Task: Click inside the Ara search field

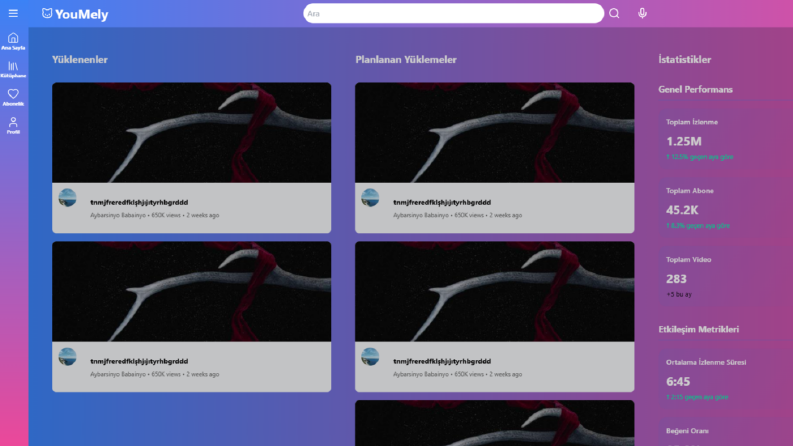Action: [x=454, y=14]
